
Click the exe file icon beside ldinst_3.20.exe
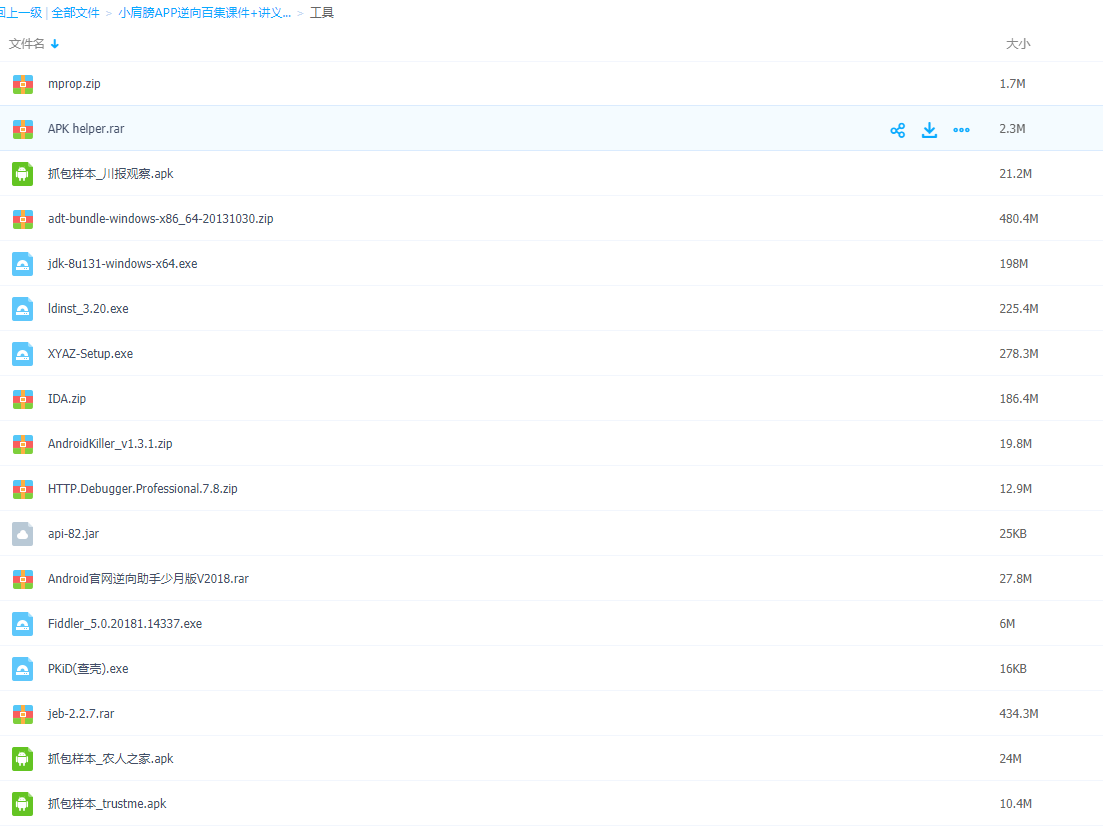click(23, 309)
